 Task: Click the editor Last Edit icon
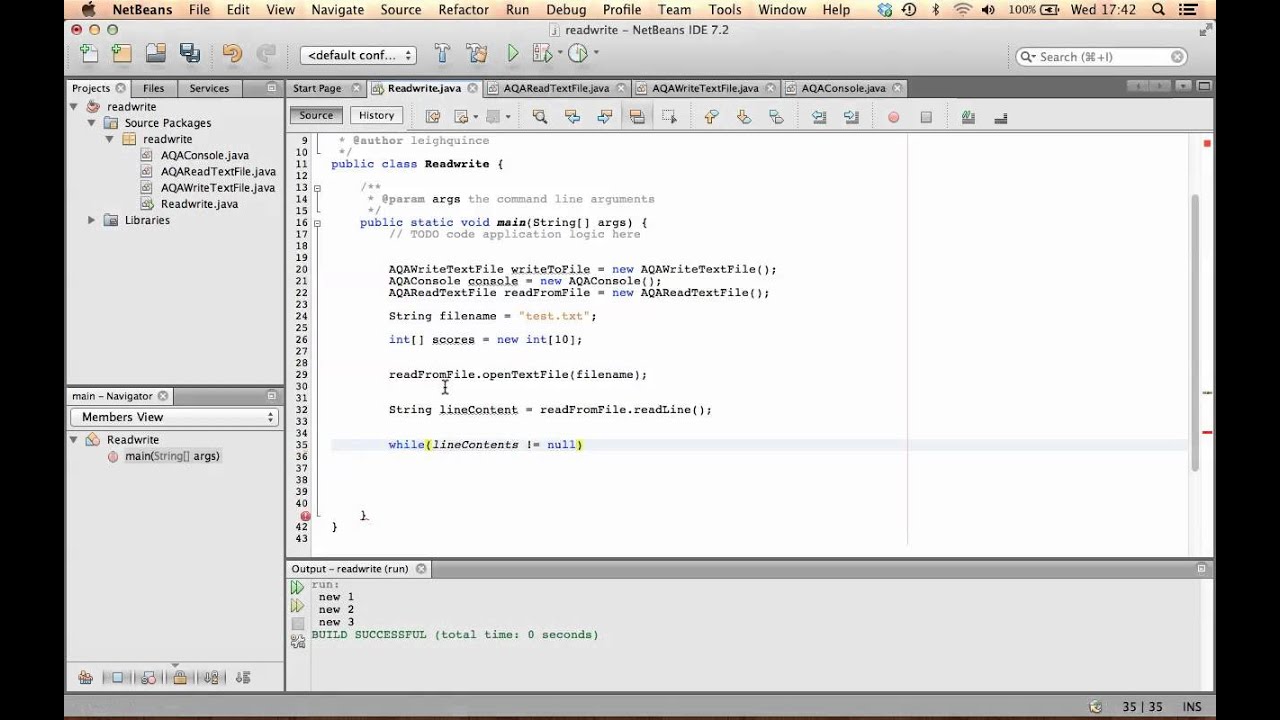pyautogui.click(x=433, y=117)
